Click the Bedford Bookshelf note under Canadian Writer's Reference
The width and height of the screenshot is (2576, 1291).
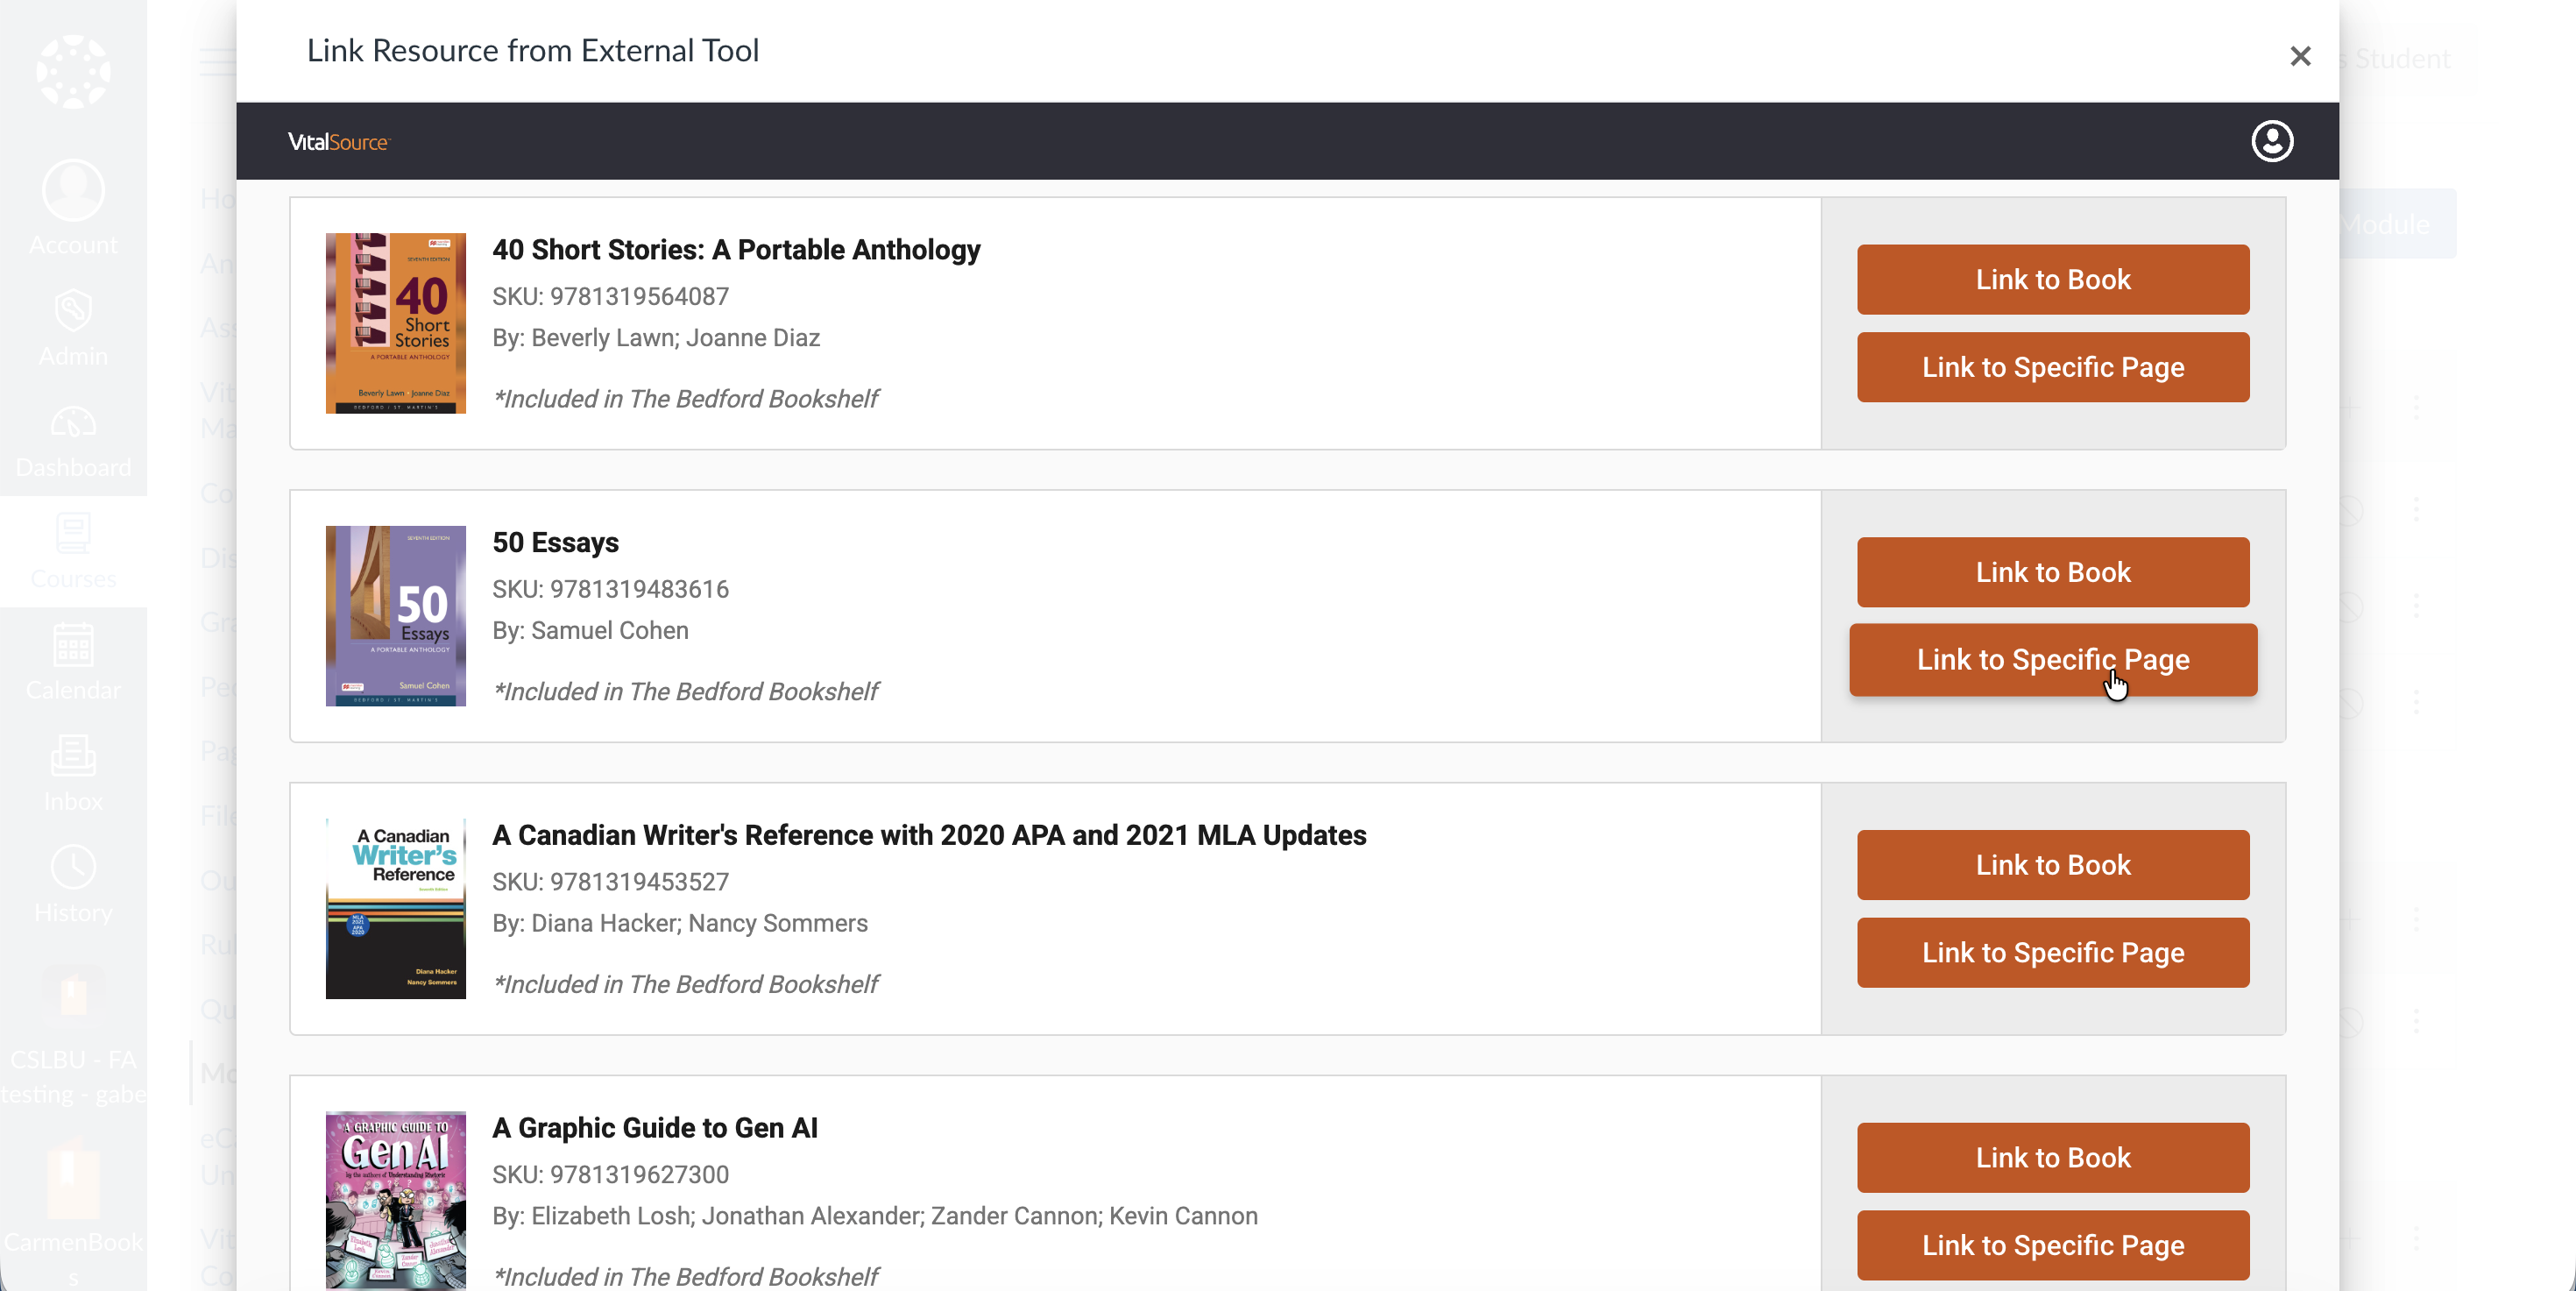coord(686,985)
